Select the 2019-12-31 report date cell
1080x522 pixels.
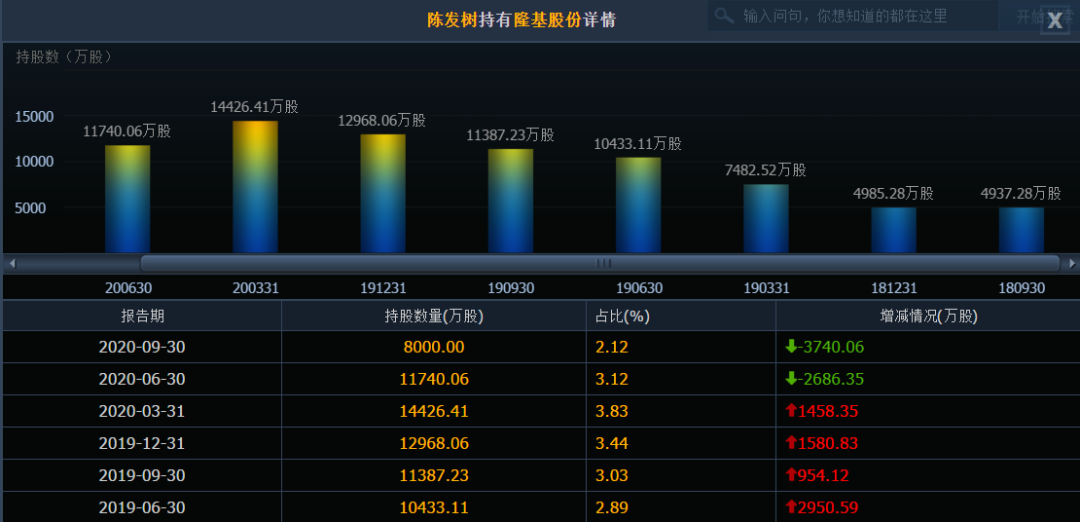click(x=143, y=443)
